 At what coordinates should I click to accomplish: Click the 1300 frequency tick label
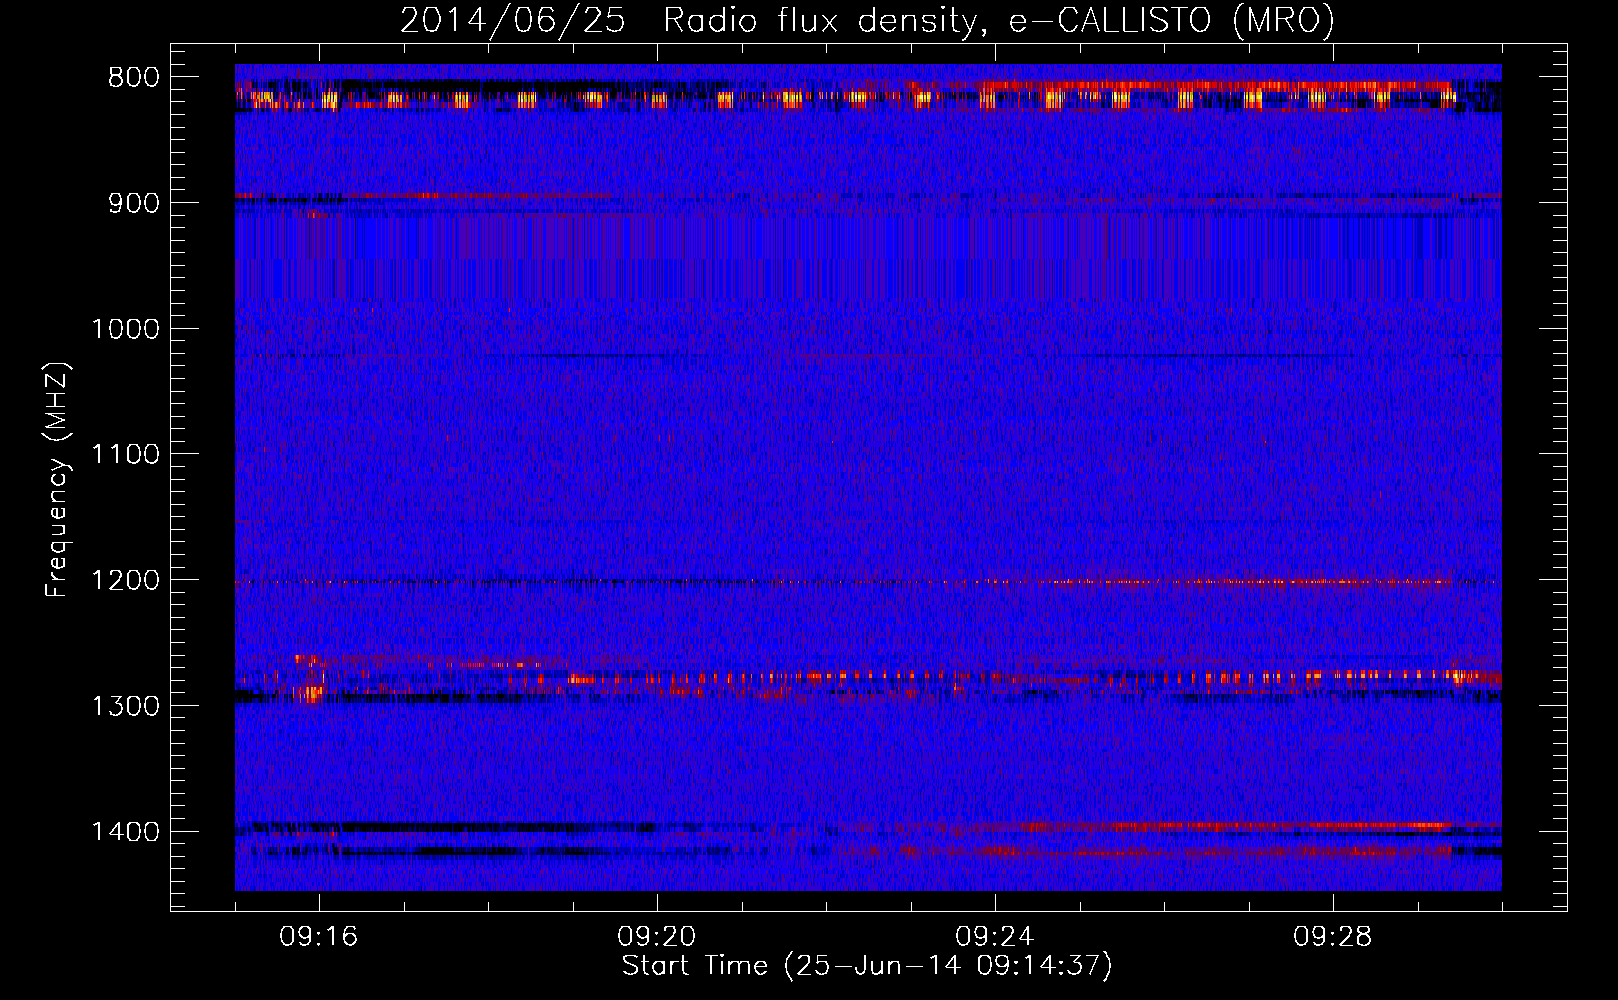click(x=125, y=706)
